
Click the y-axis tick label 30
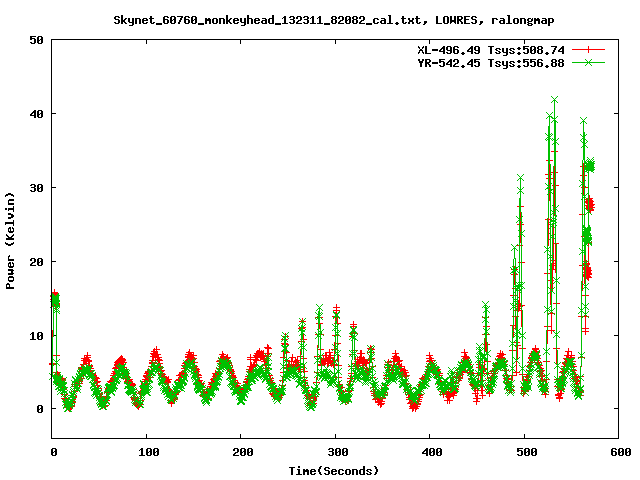(x=36, y=188)
